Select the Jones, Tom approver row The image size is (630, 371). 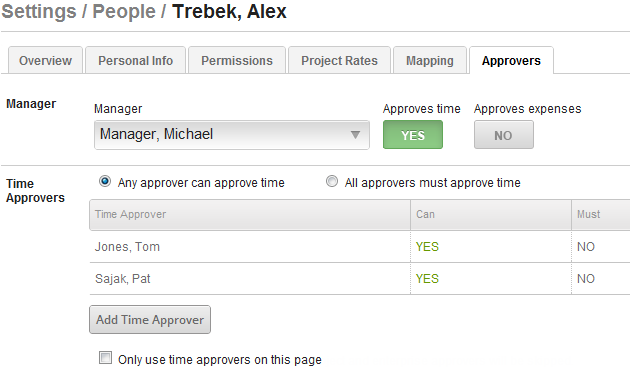360,246
